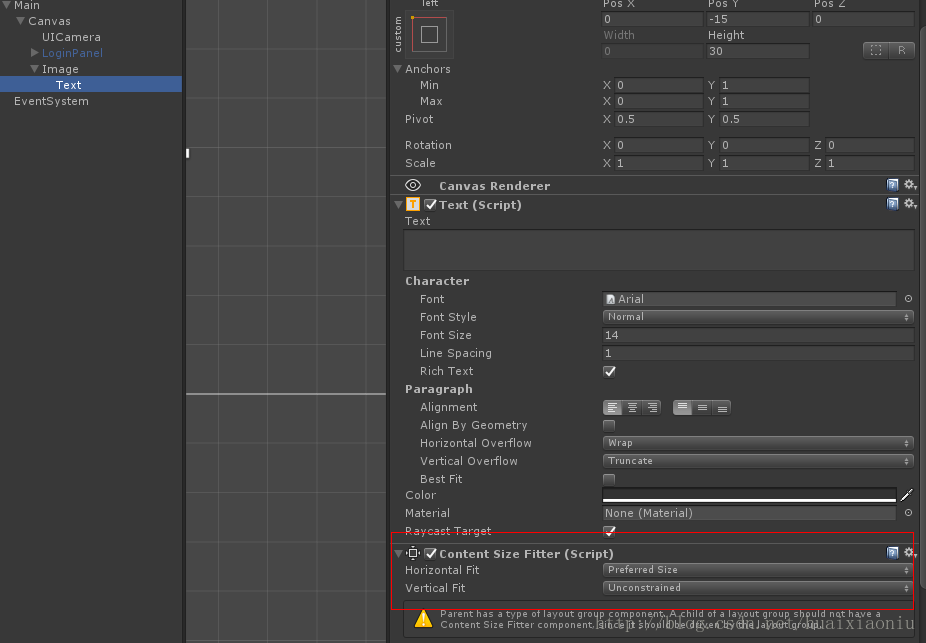Enable Best Fit checkbox
The height and width of the screenshot is (643, 926).
609,479
